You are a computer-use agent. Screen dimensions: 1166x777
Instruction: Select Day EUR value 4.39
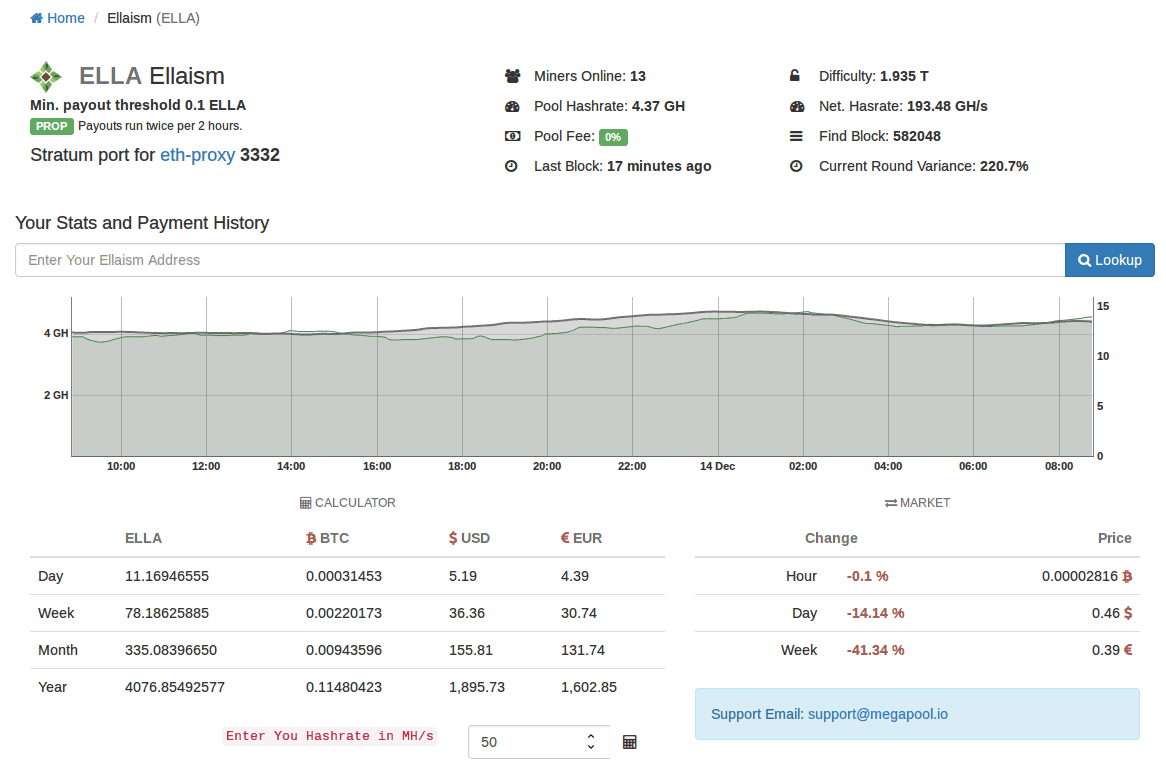tap(575, 576)
